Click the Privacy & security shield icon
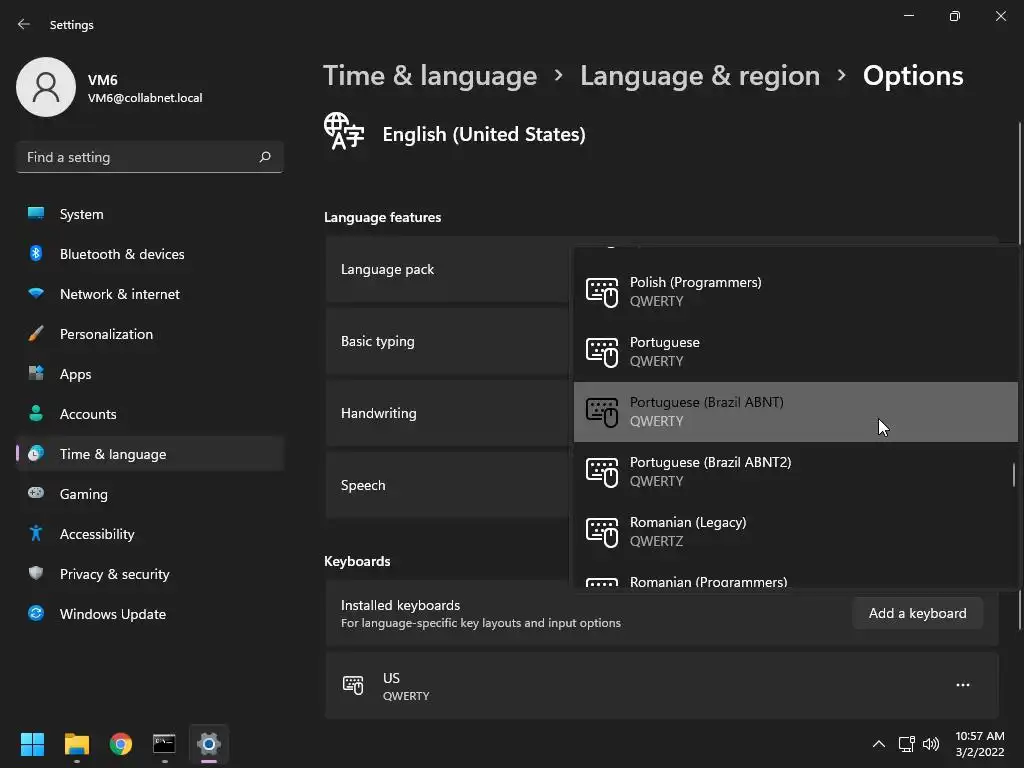 pos(36,574)
